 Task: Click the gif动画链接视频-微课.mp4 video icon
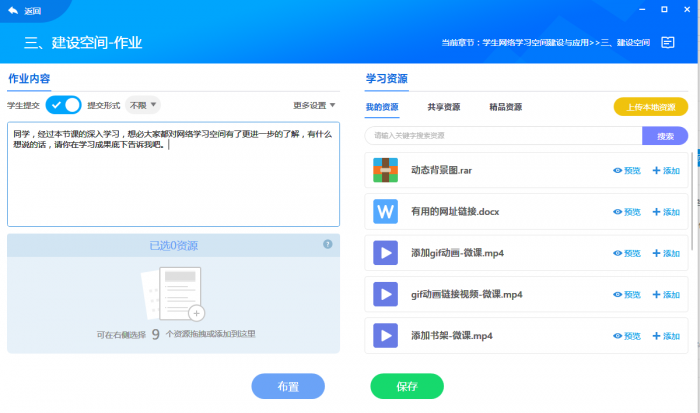385,294
